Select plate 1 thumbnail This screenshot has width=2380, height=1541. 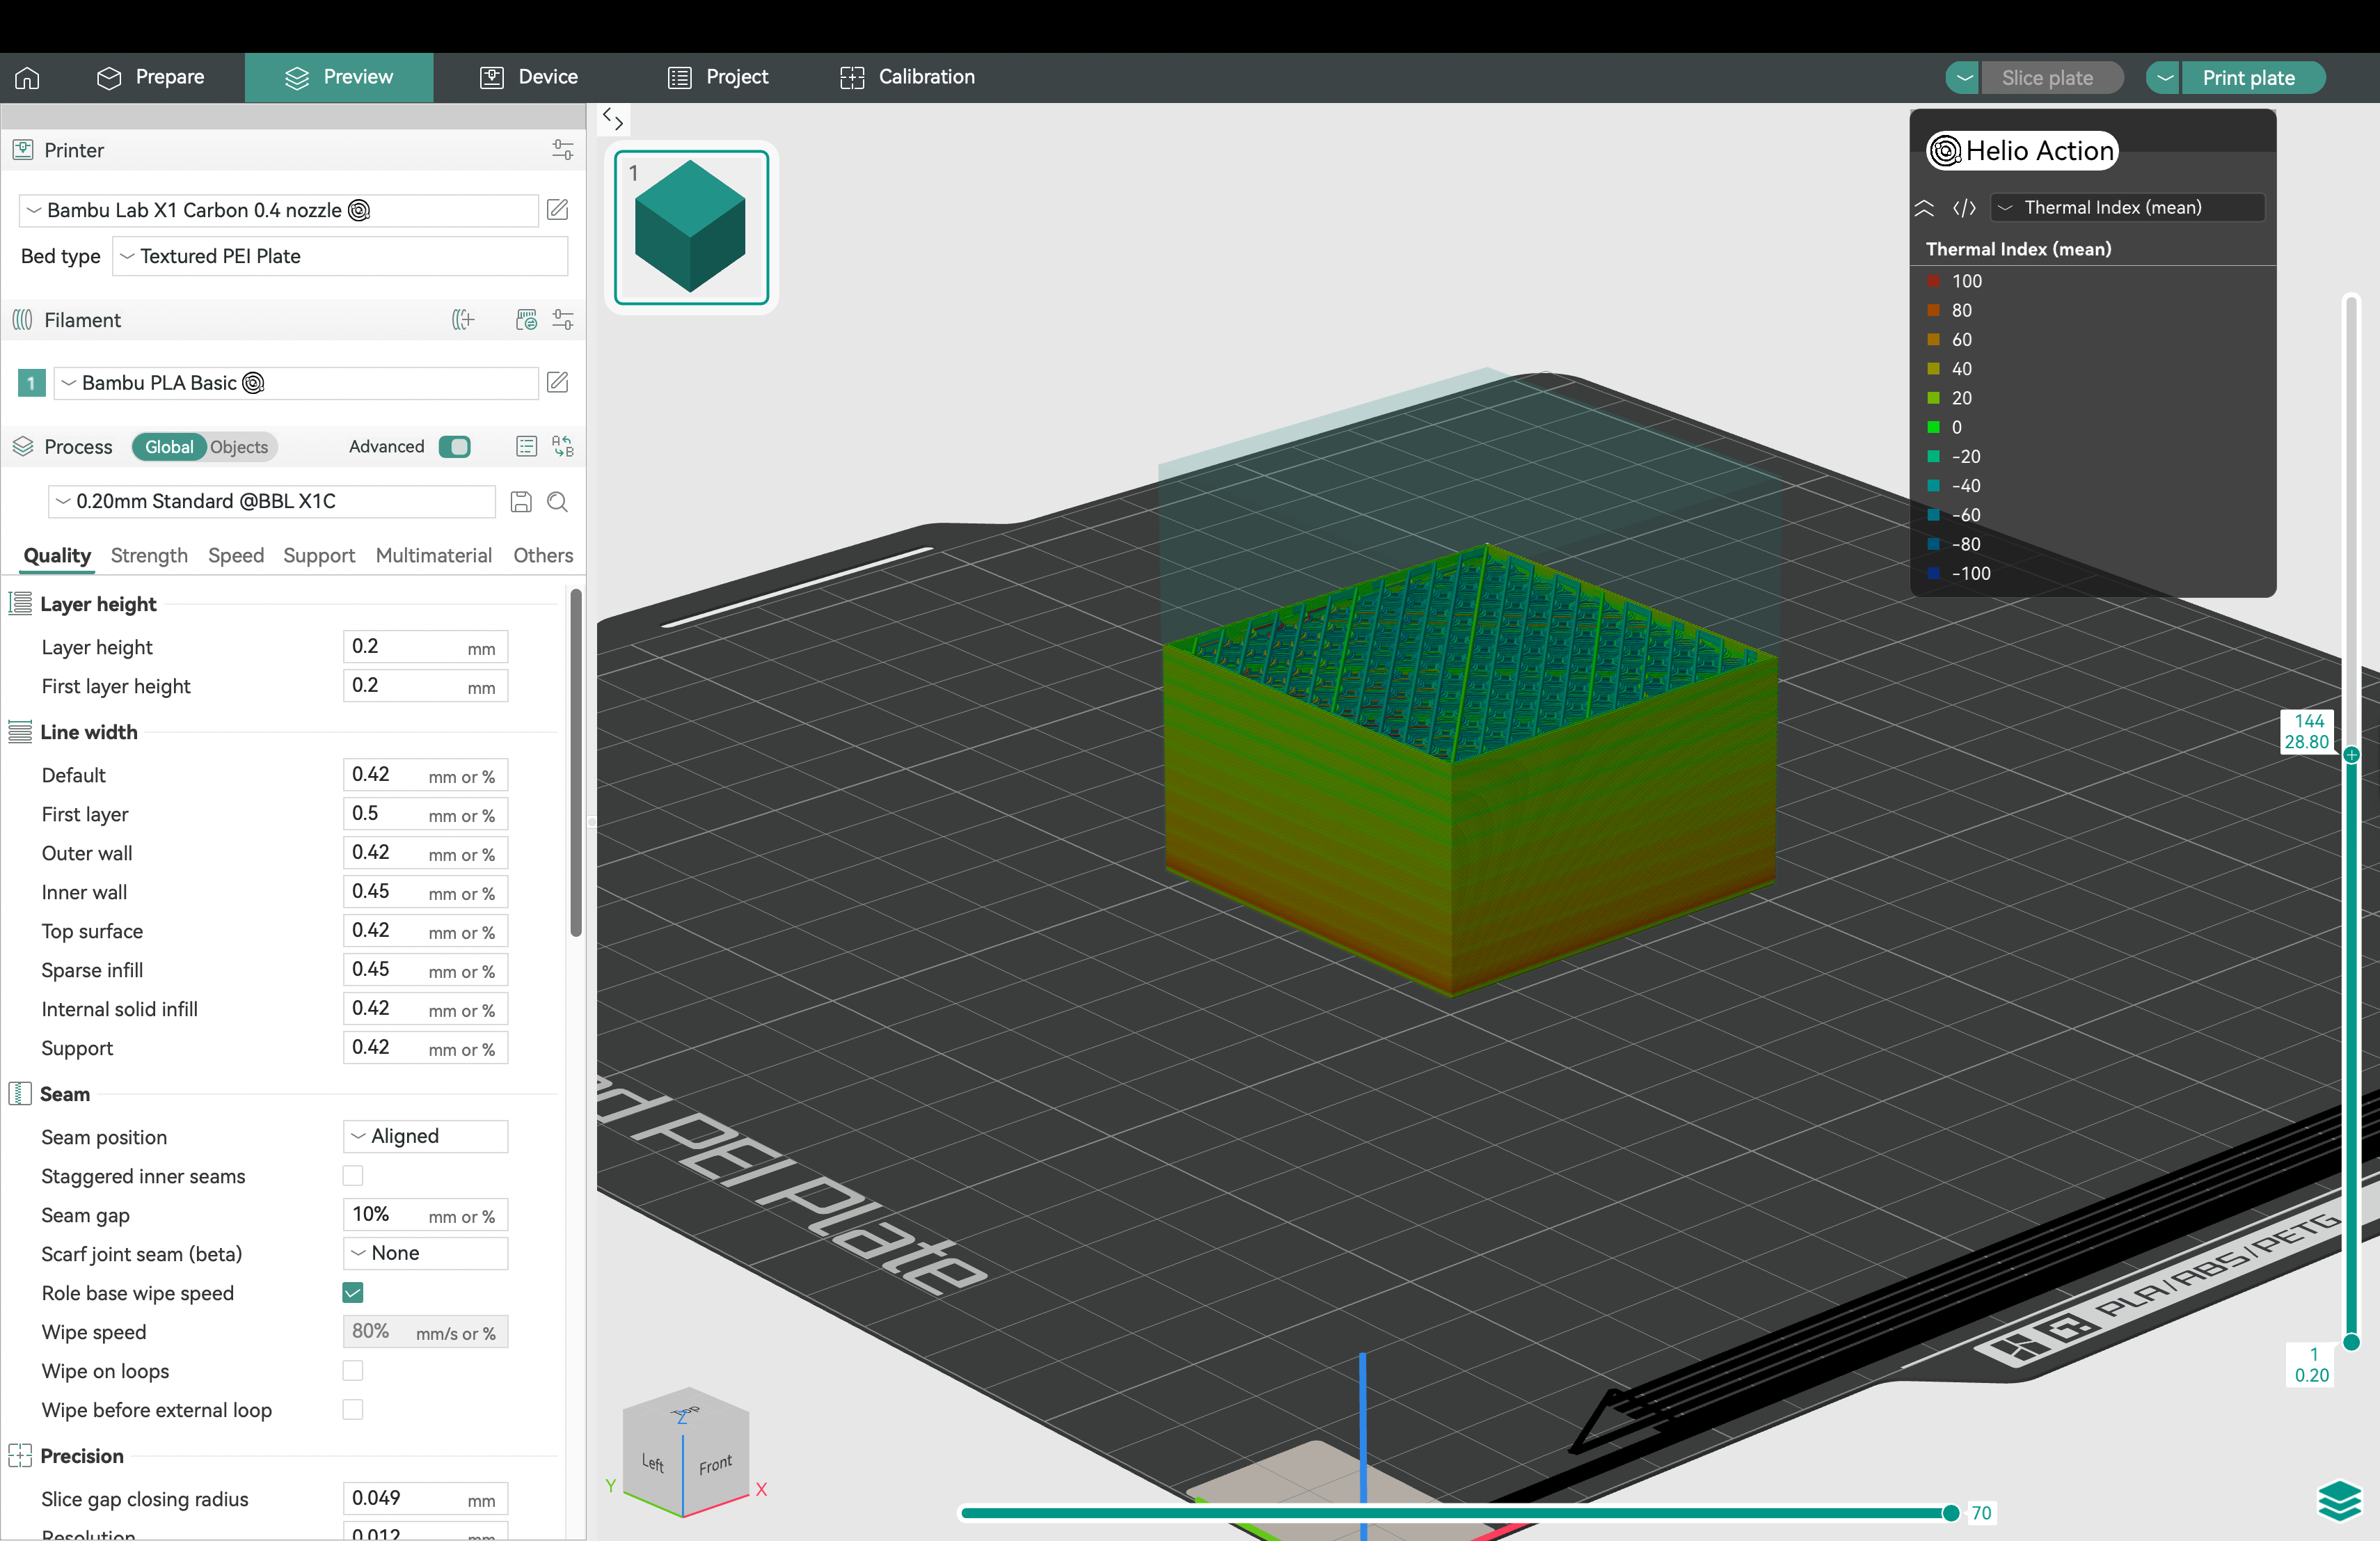click(x=691, y=228)
